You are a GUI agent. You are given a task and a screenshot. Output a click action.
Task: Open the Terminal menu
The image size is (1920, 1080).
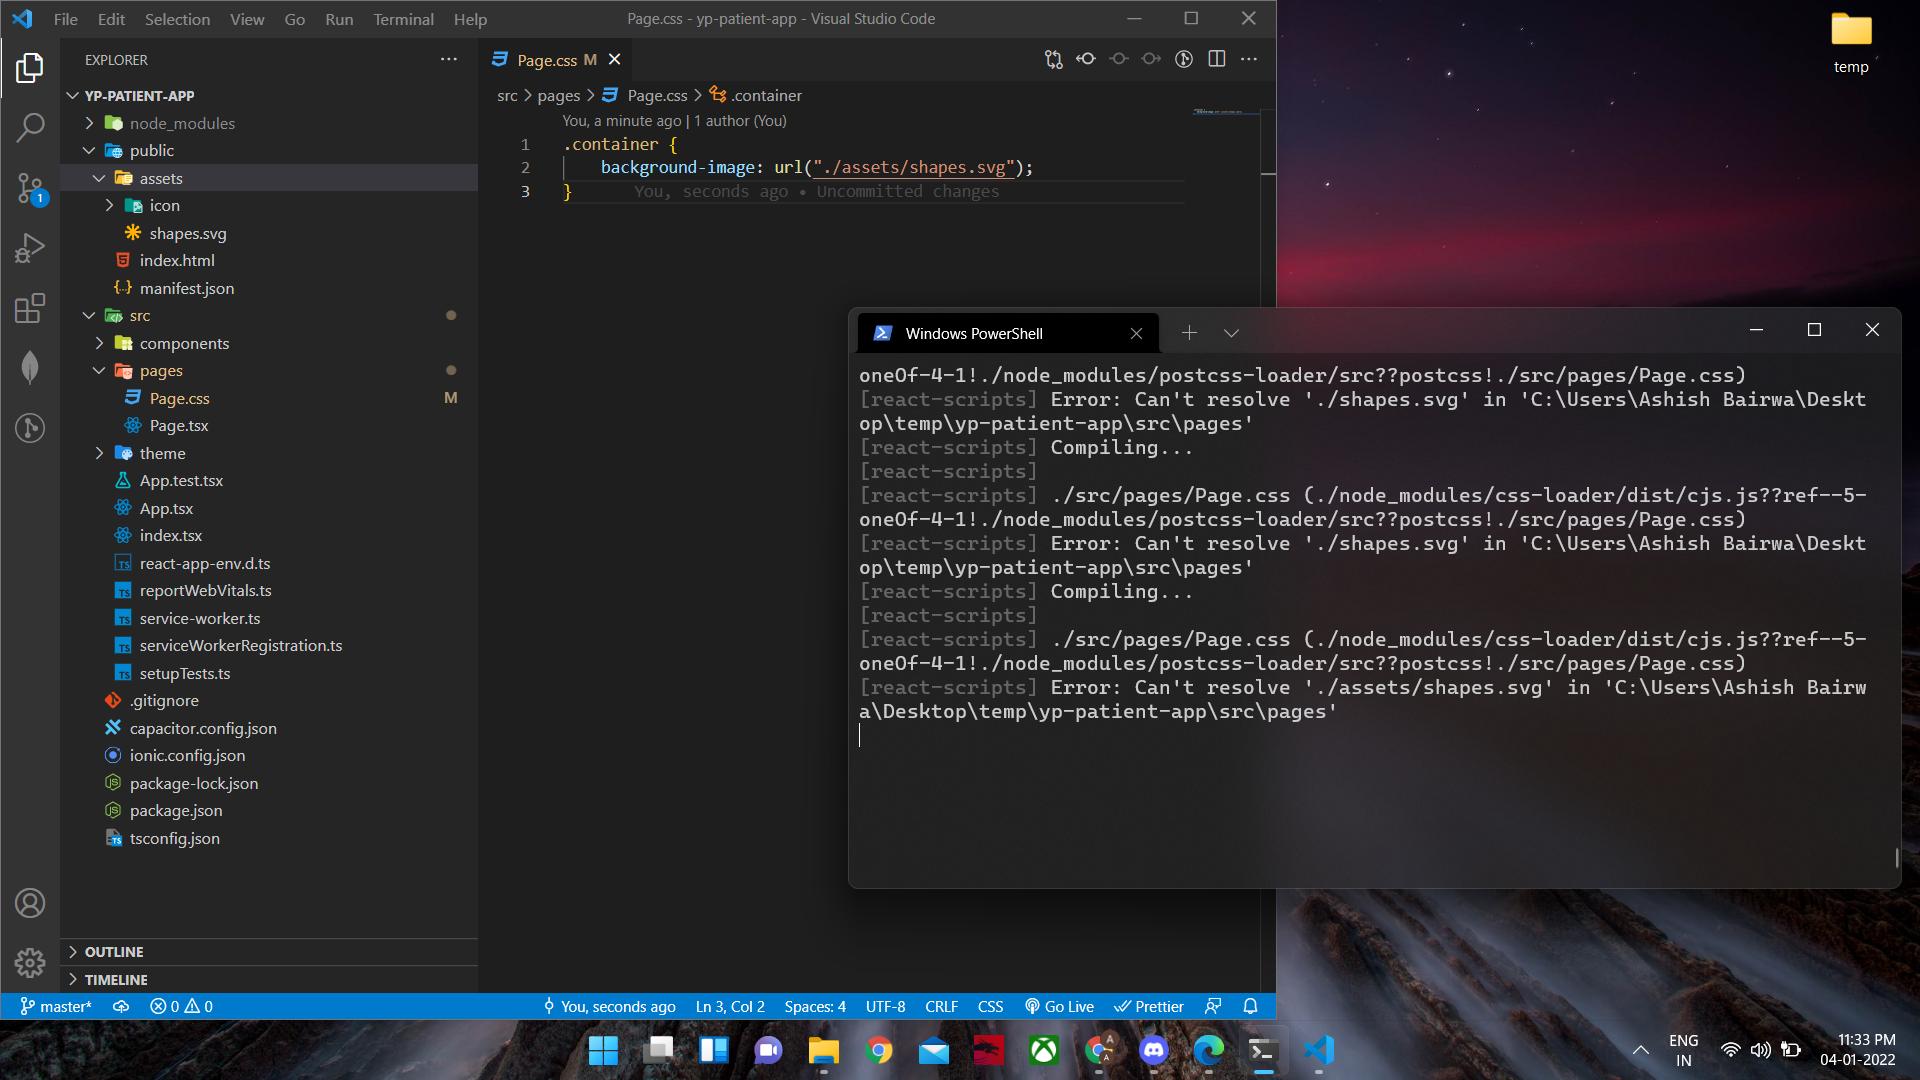[403, 19]
